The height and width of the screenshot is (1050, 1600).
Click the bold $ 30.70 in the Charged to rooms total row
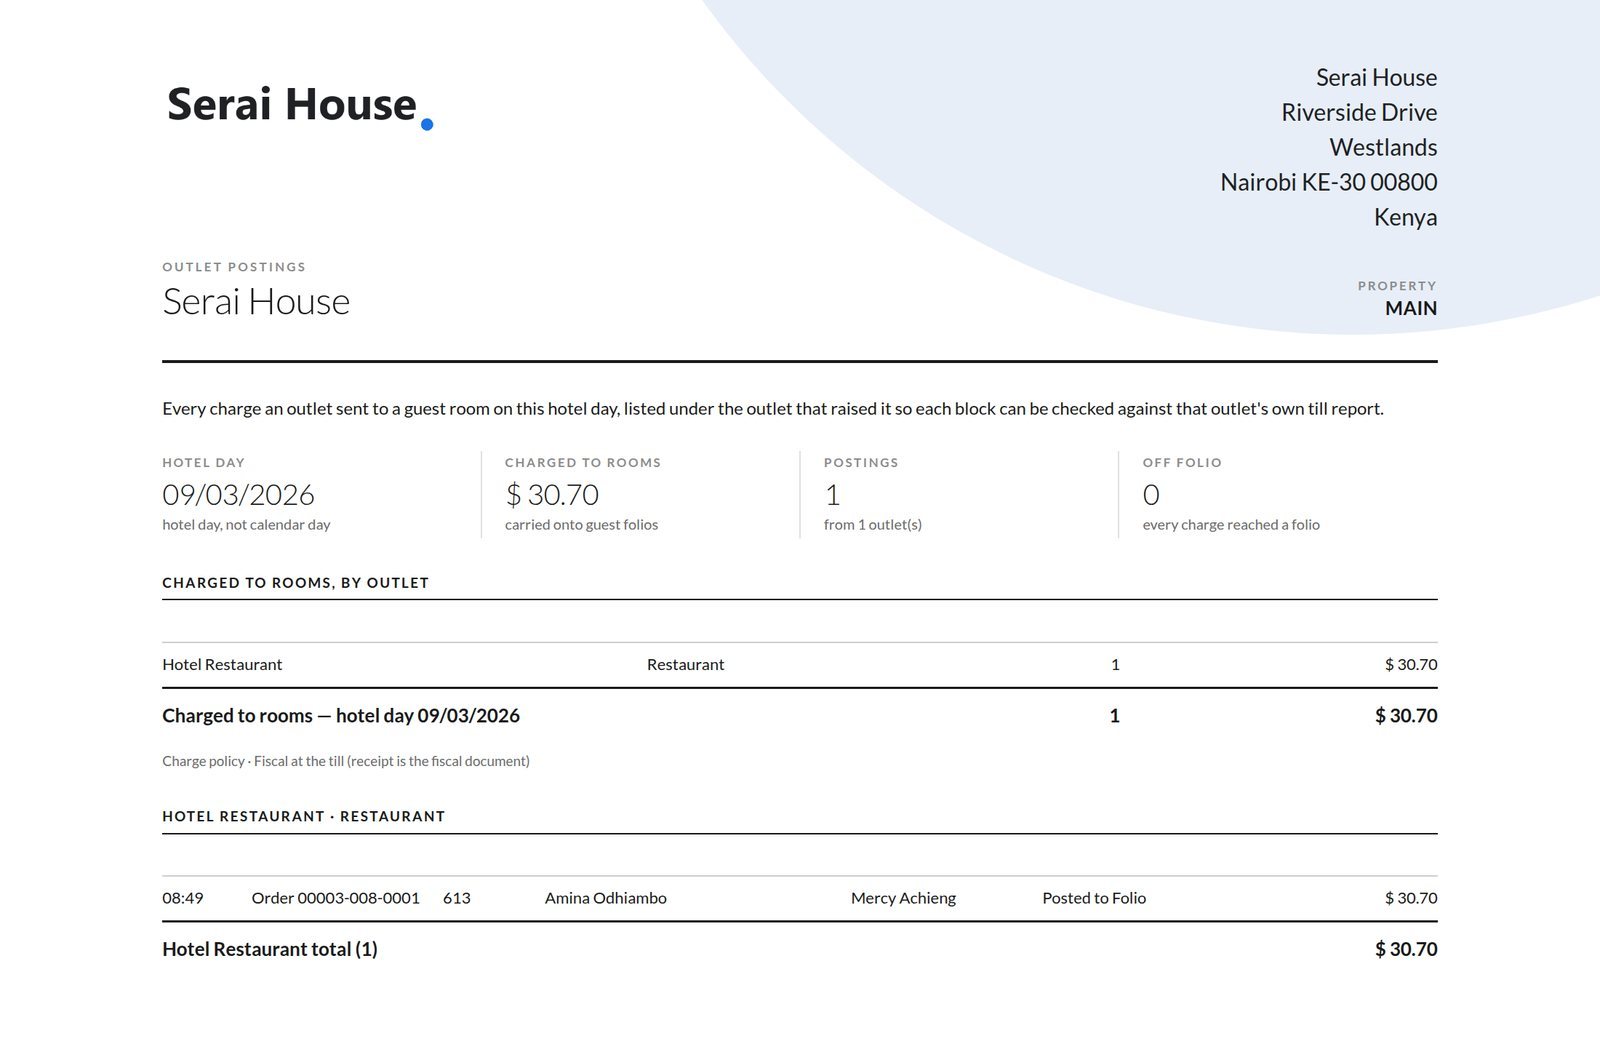tap(1406, 716)
